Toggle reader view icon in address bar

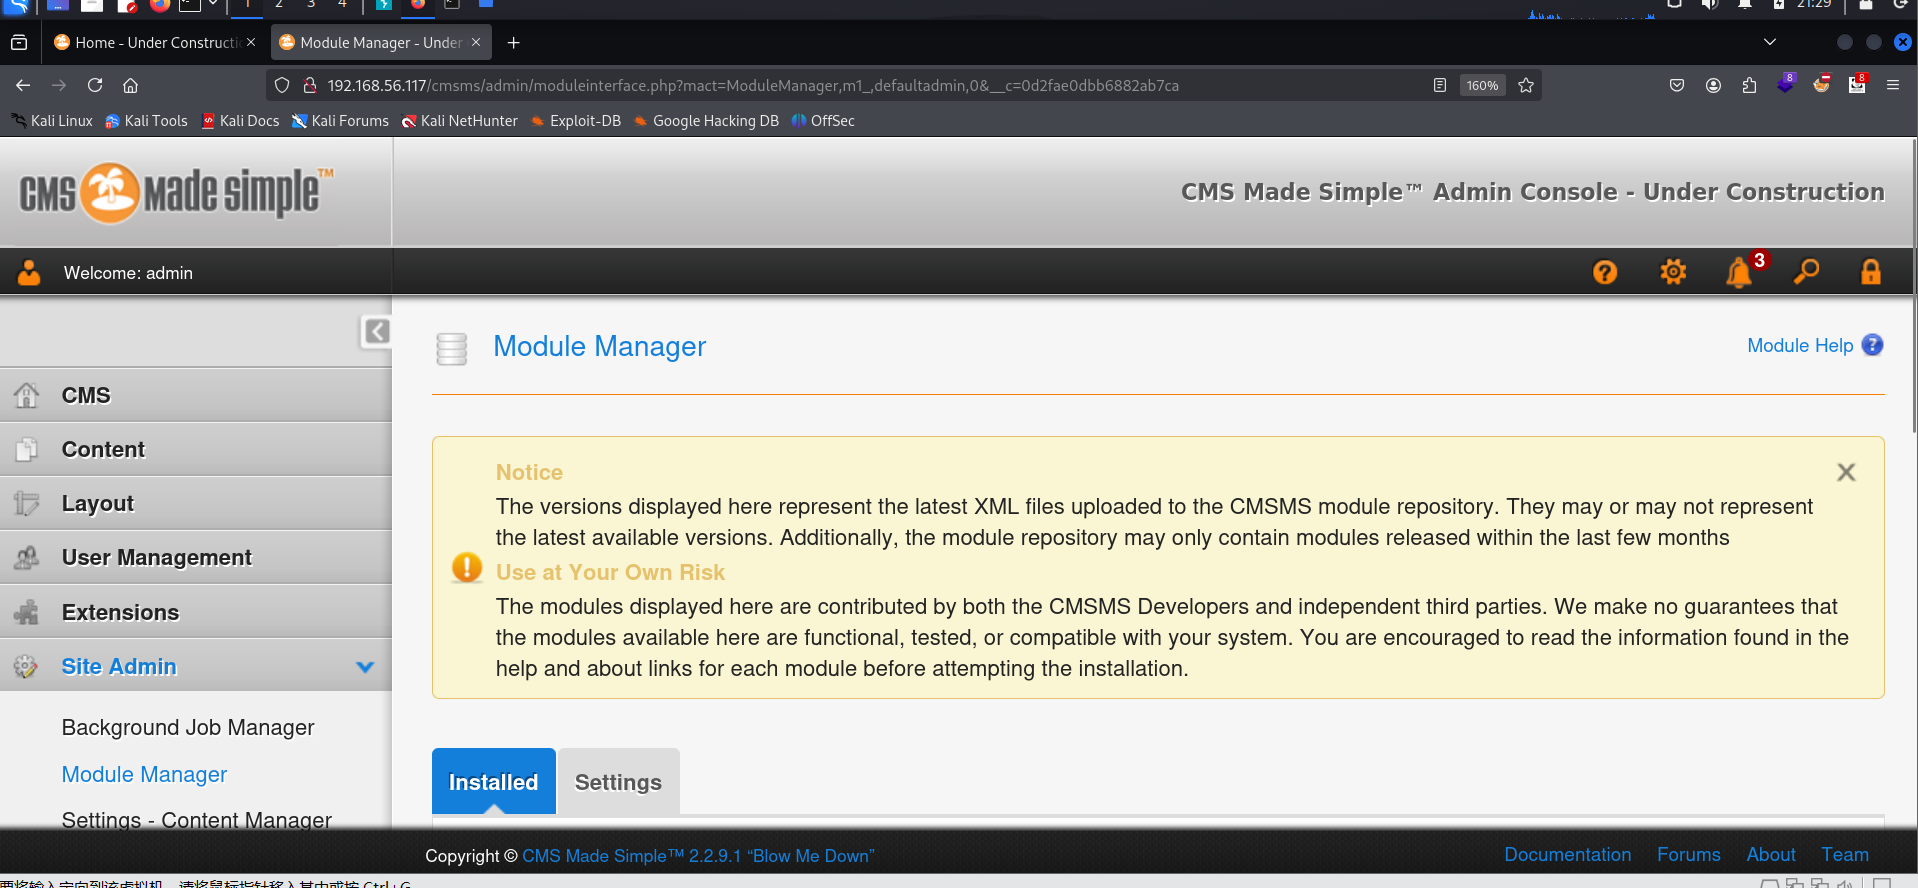point(1439,85)
